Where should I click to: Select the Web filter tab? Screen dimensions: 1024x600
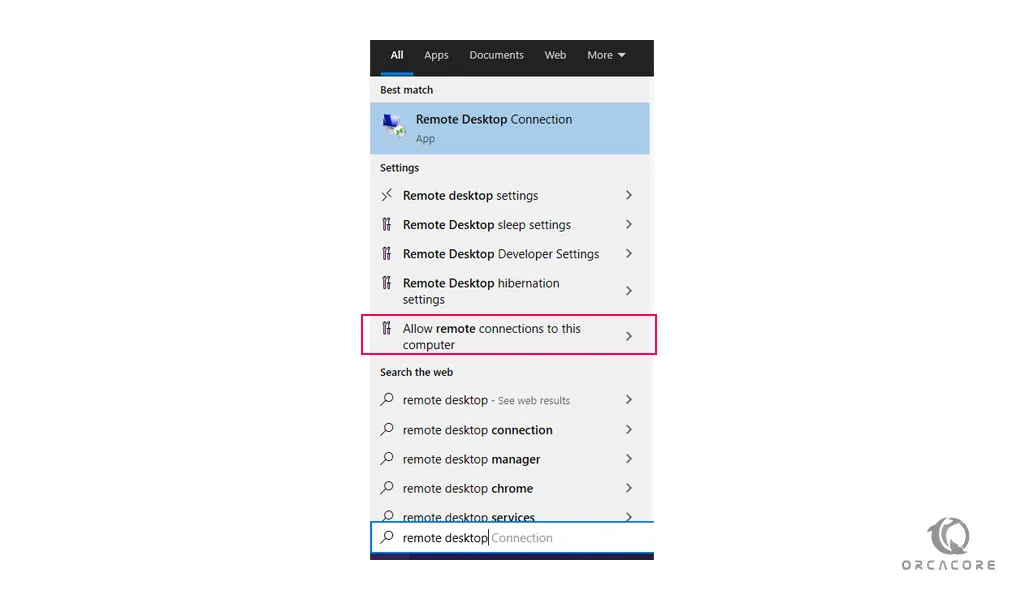pos(555,55)
